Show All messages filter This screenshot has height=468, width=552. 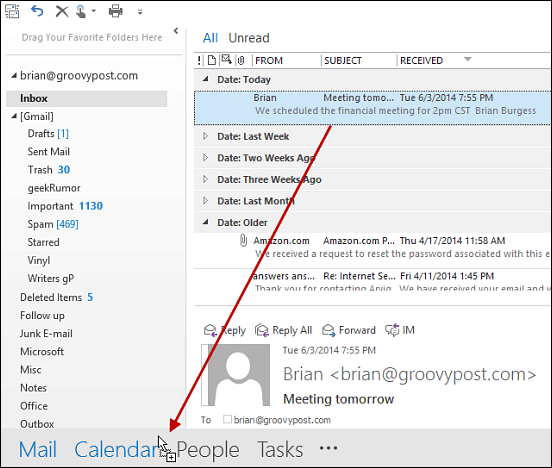tap(210, 38)
